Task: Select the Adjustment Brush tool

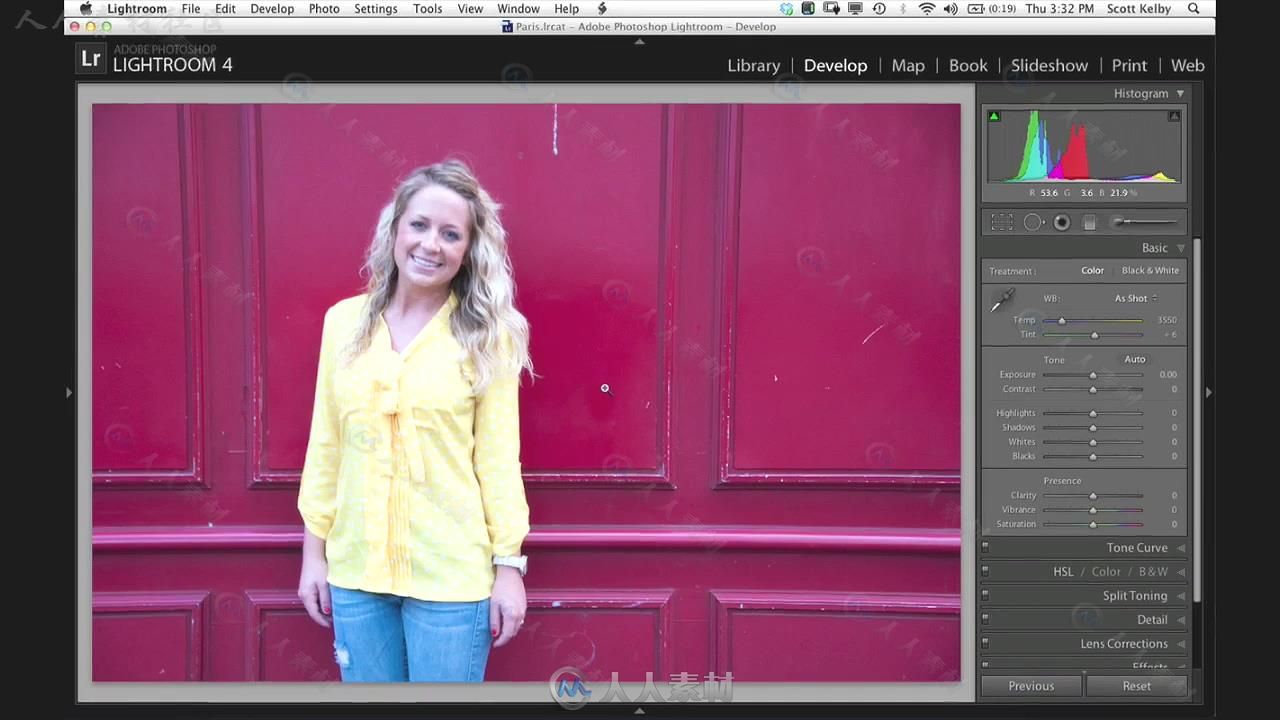Action: pos(1144,222)
